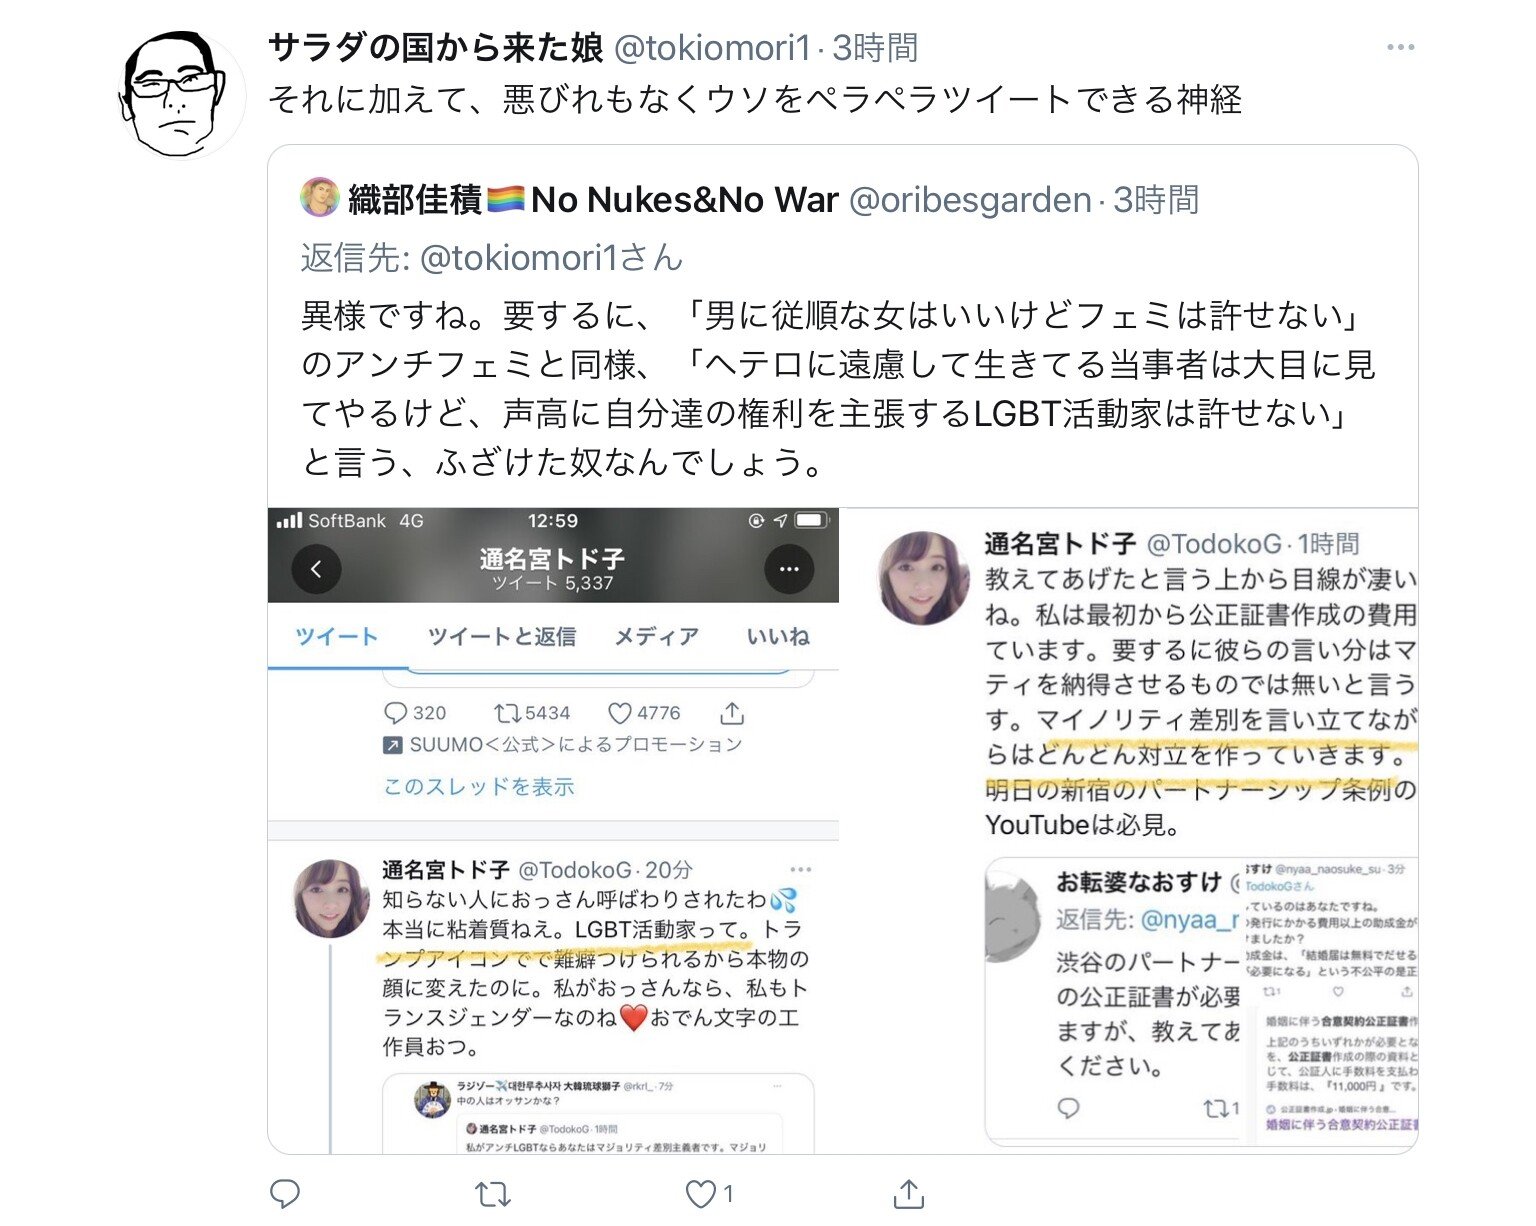The image size is (1536, 1226).
Task: Click the 320 replies bubble icon
Action: (x=396, y=713)
